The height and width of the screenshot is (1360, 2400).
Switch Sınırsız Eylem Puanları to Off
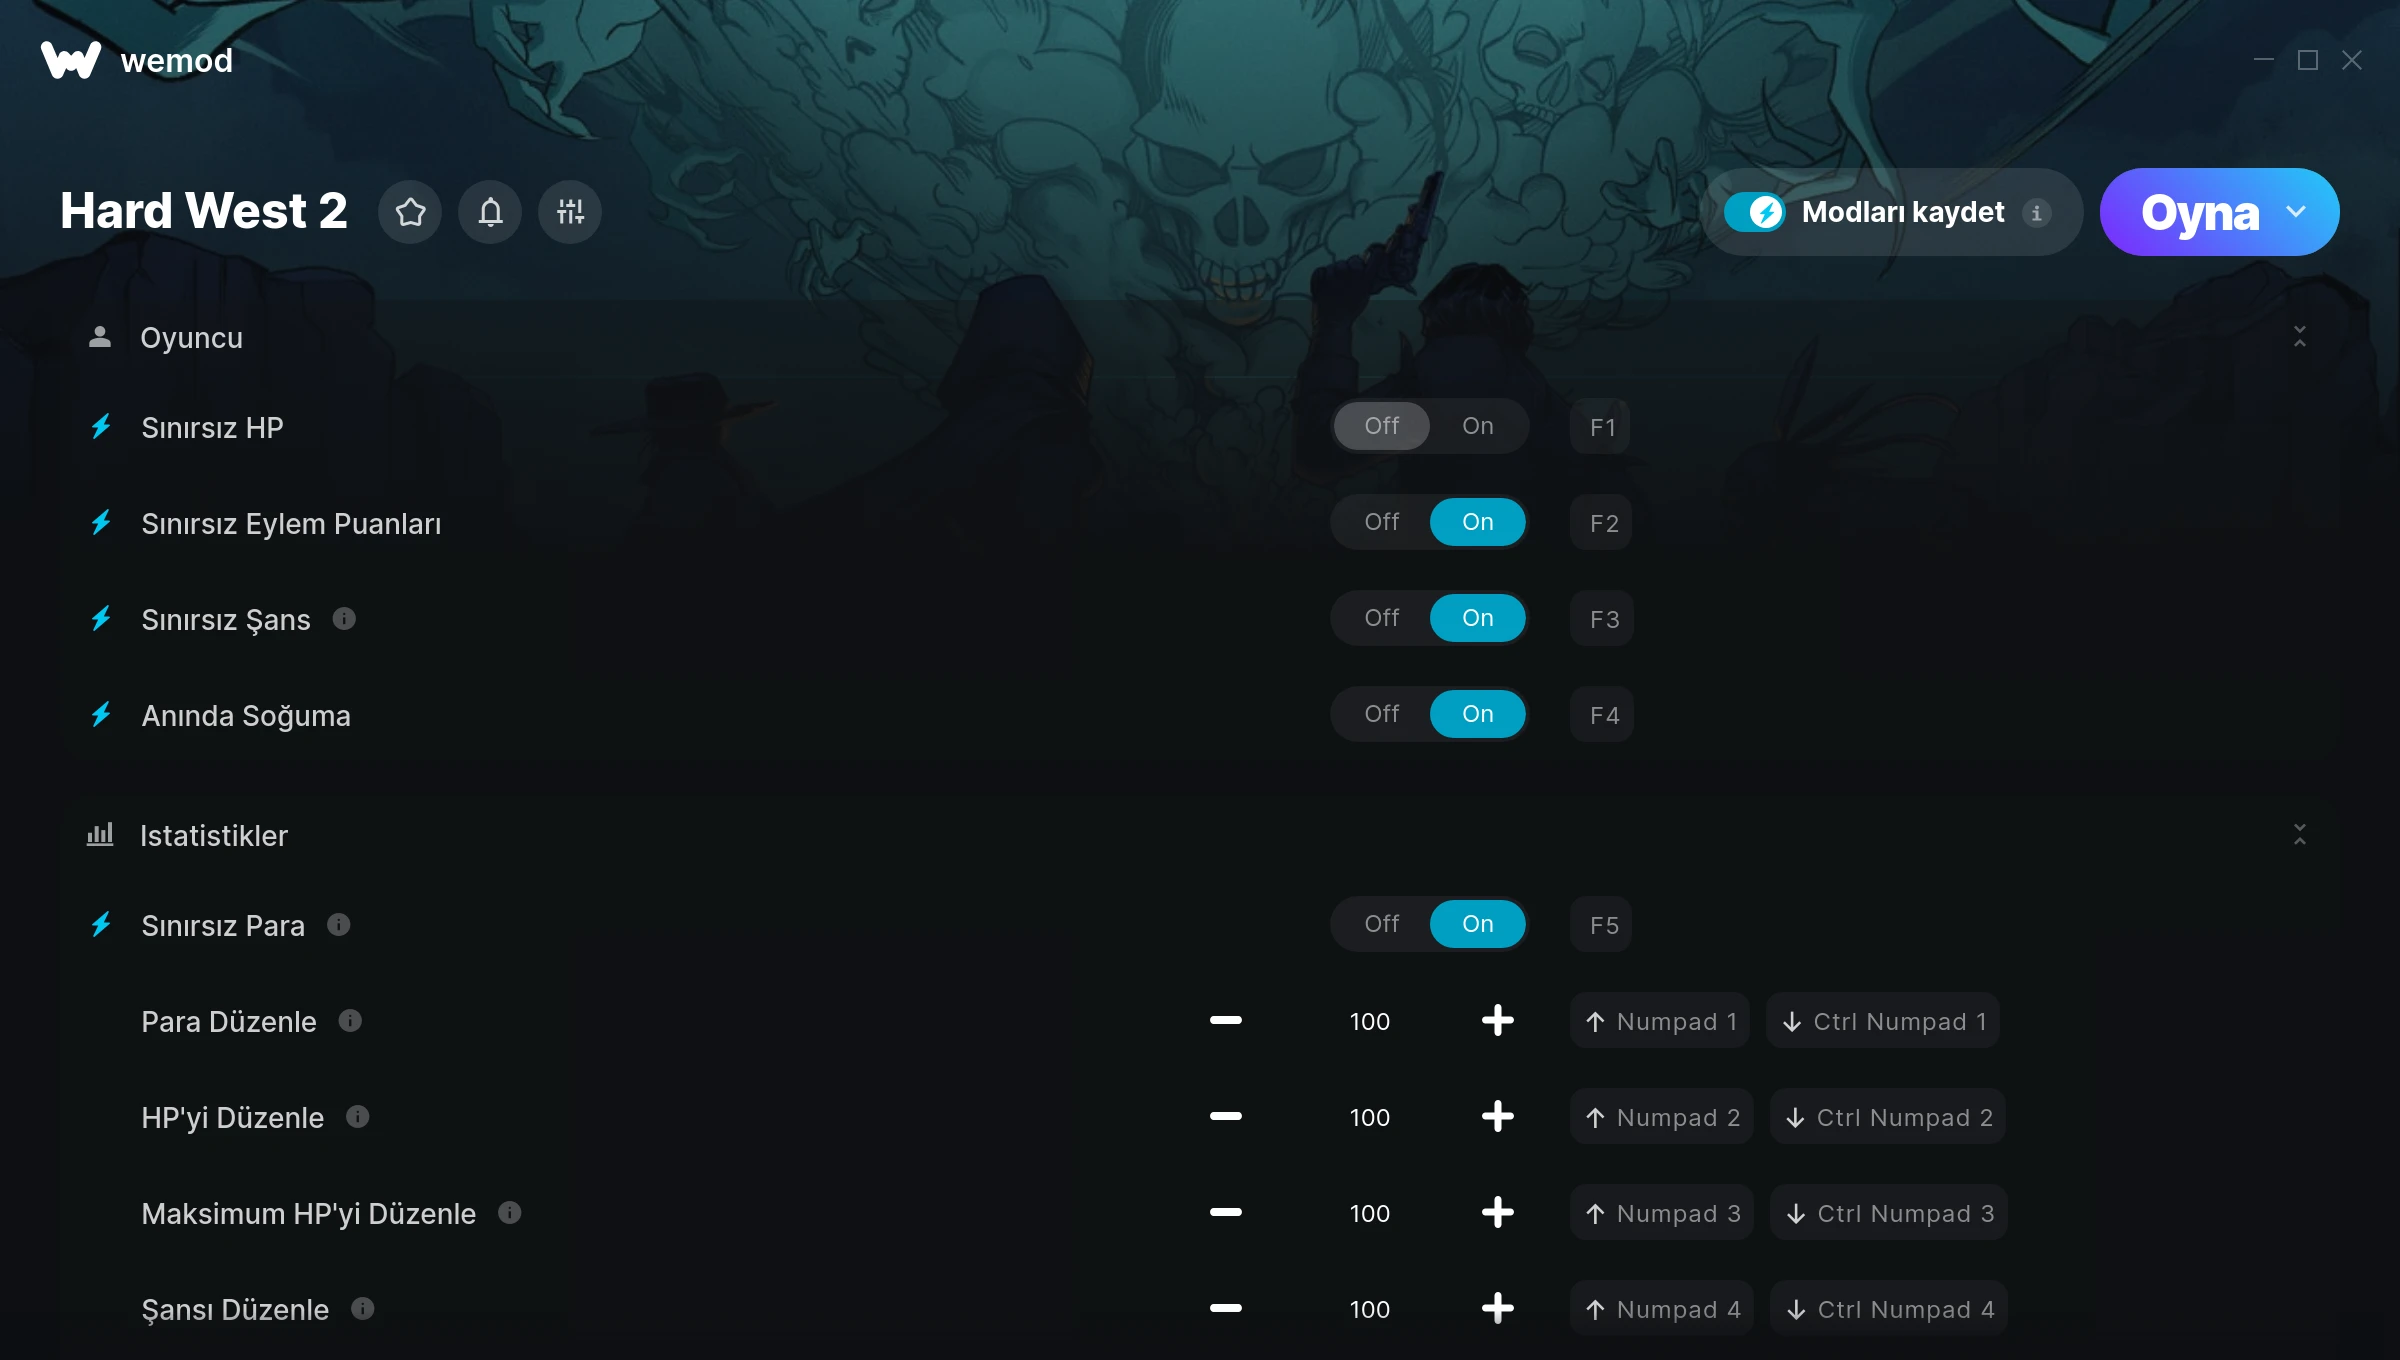1382,522
